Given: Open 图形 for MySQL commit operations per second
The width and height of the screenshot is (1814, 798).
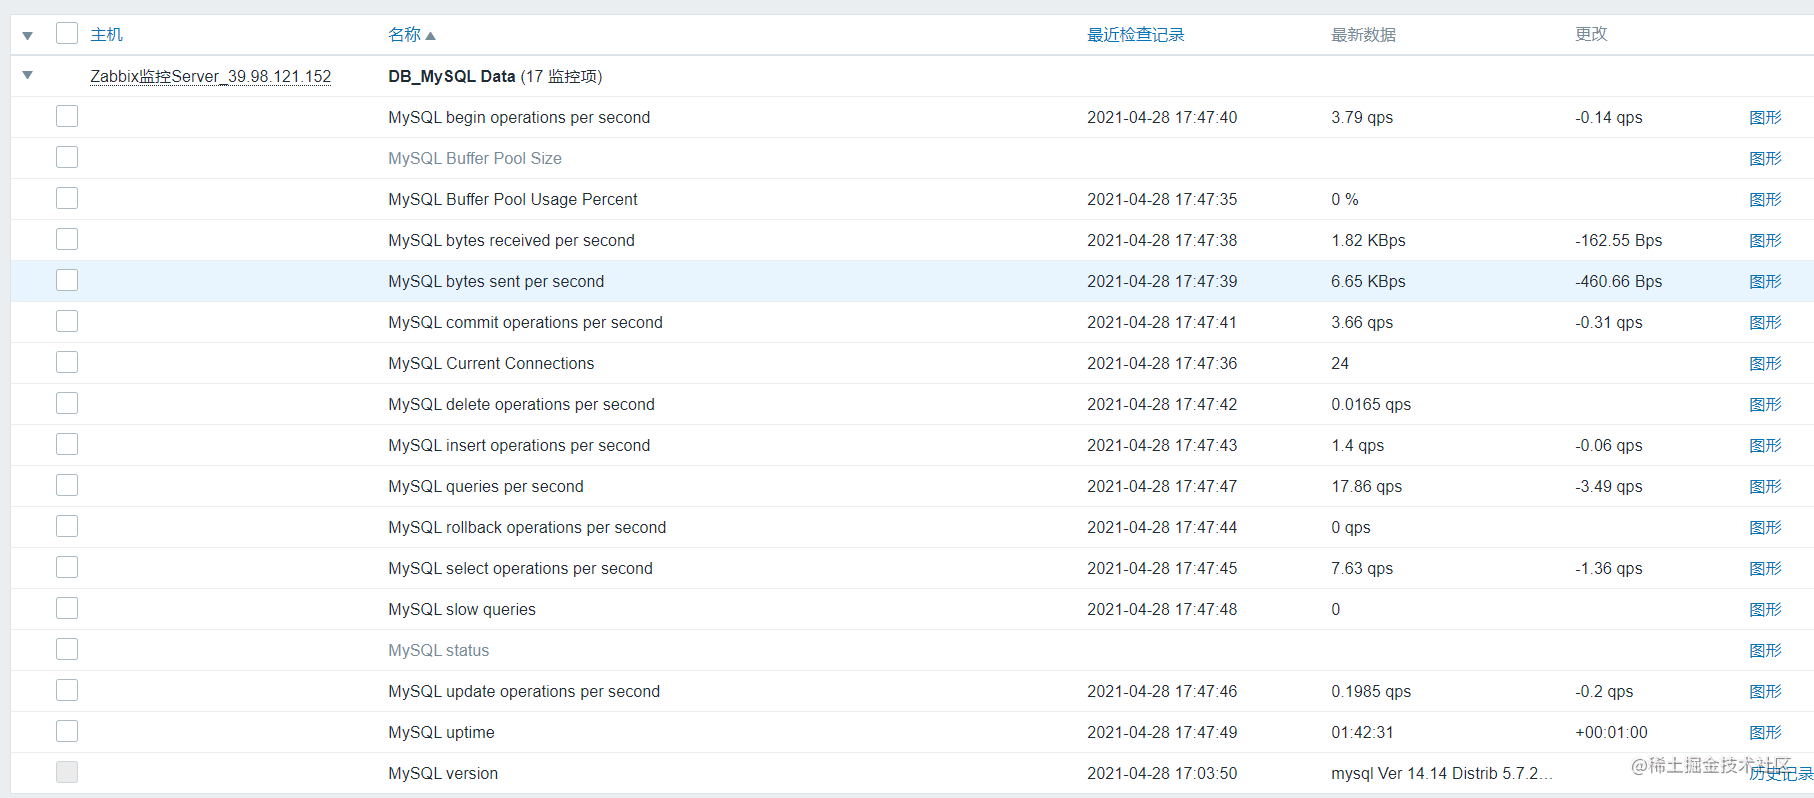Looking at the screenshot, I should 1765,322.
